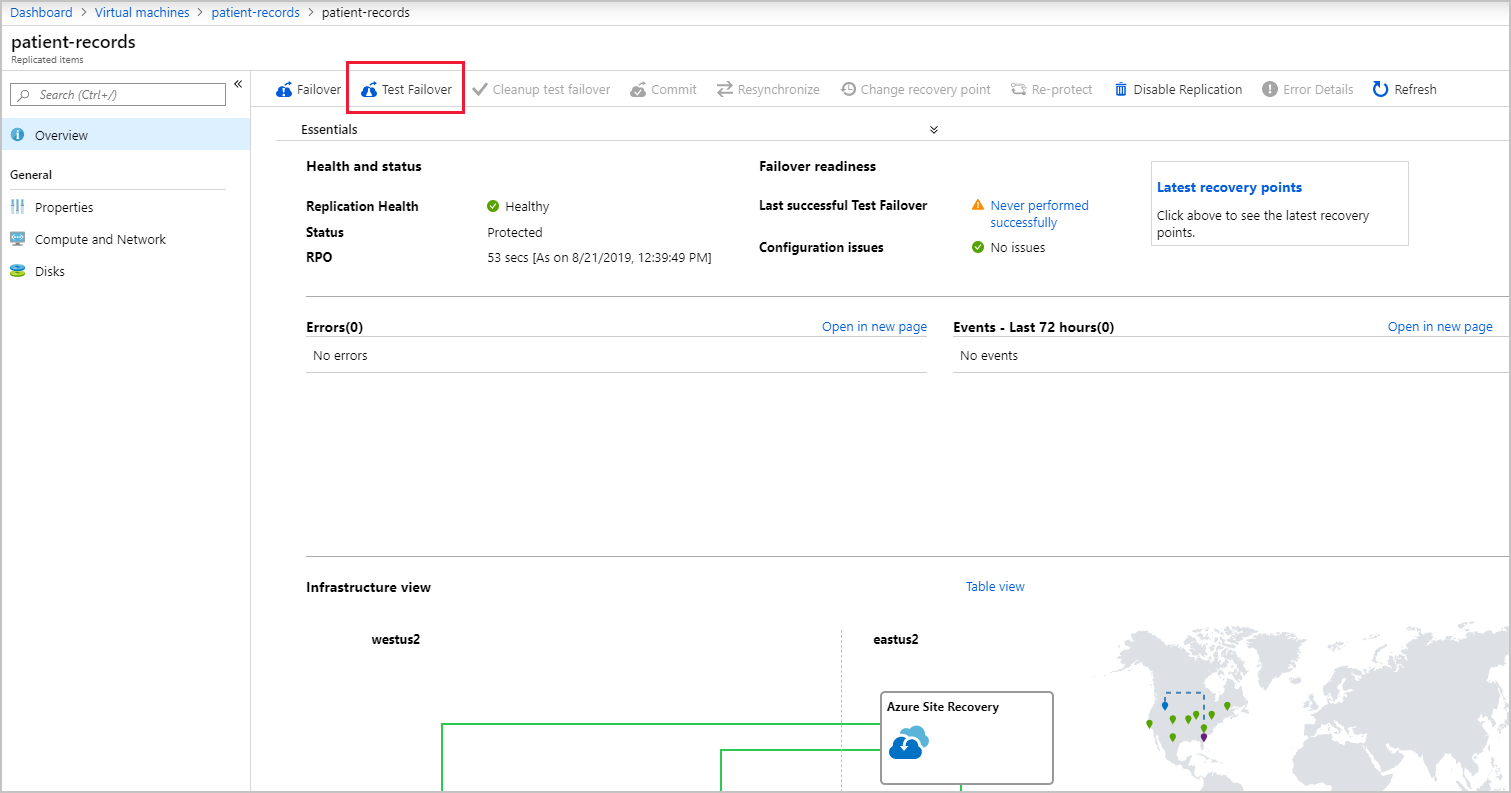The height and width of the screenshot is (793, 1511).
Task: Go to Dashboard breadcrumb
Action: click(x=41, y=13)
